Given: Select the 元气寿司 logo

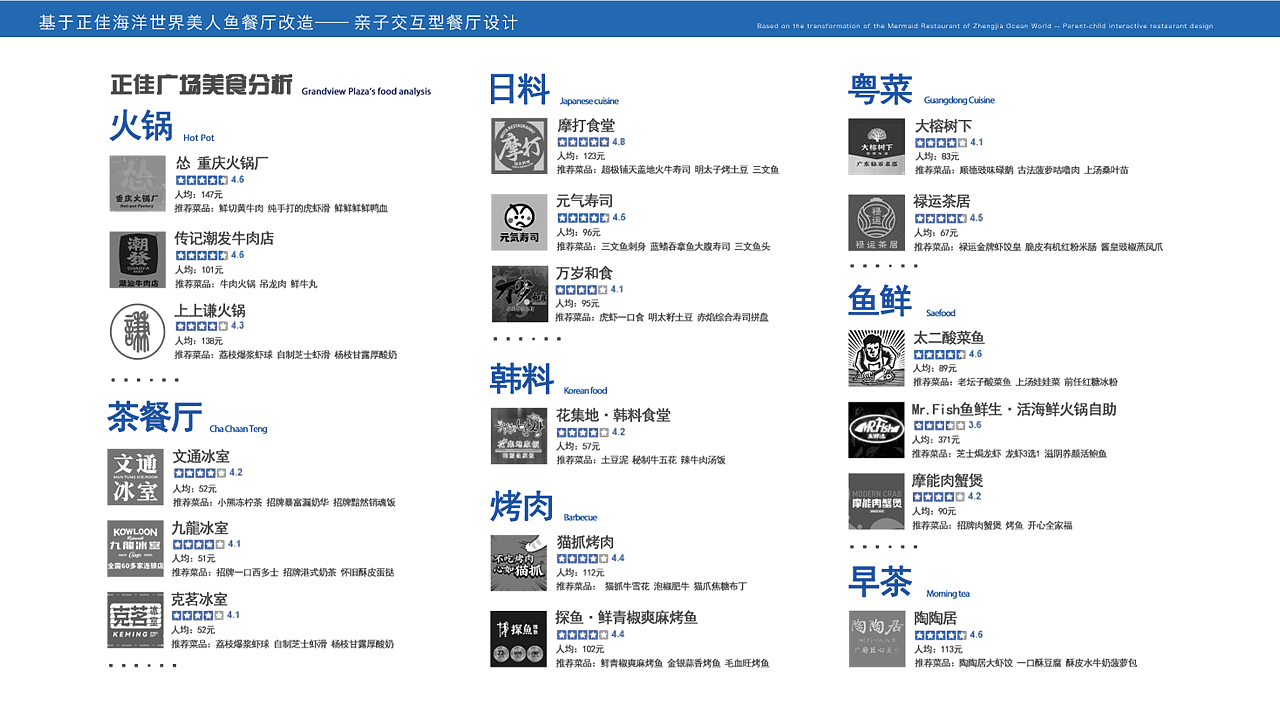Looking at the screenshot, I should tap(519, 222).
